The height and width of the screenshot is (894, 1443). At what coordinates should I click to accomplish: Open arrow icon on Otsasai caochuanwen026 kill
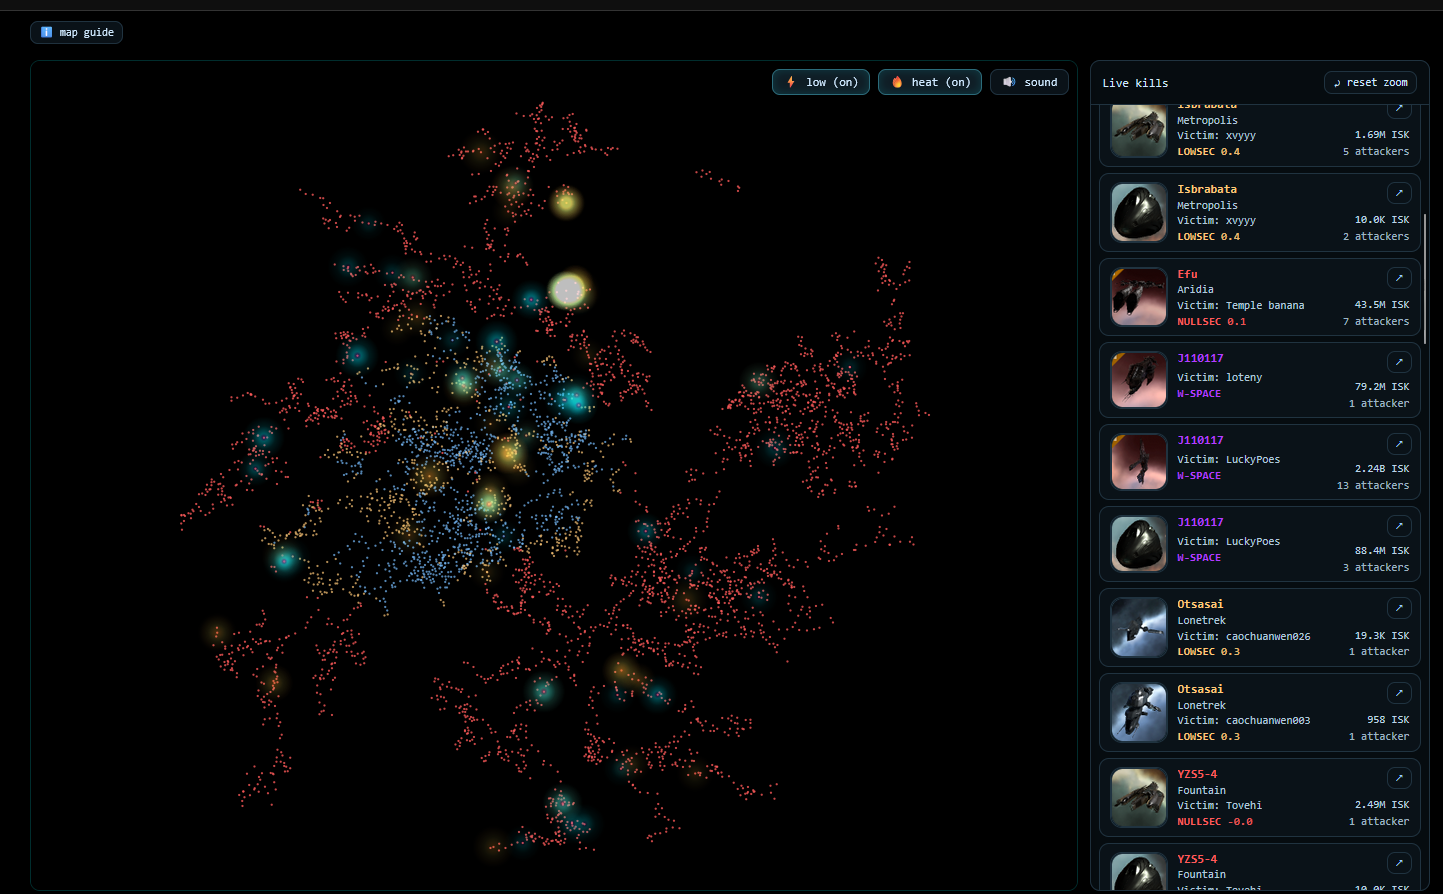click(1399, 608)
